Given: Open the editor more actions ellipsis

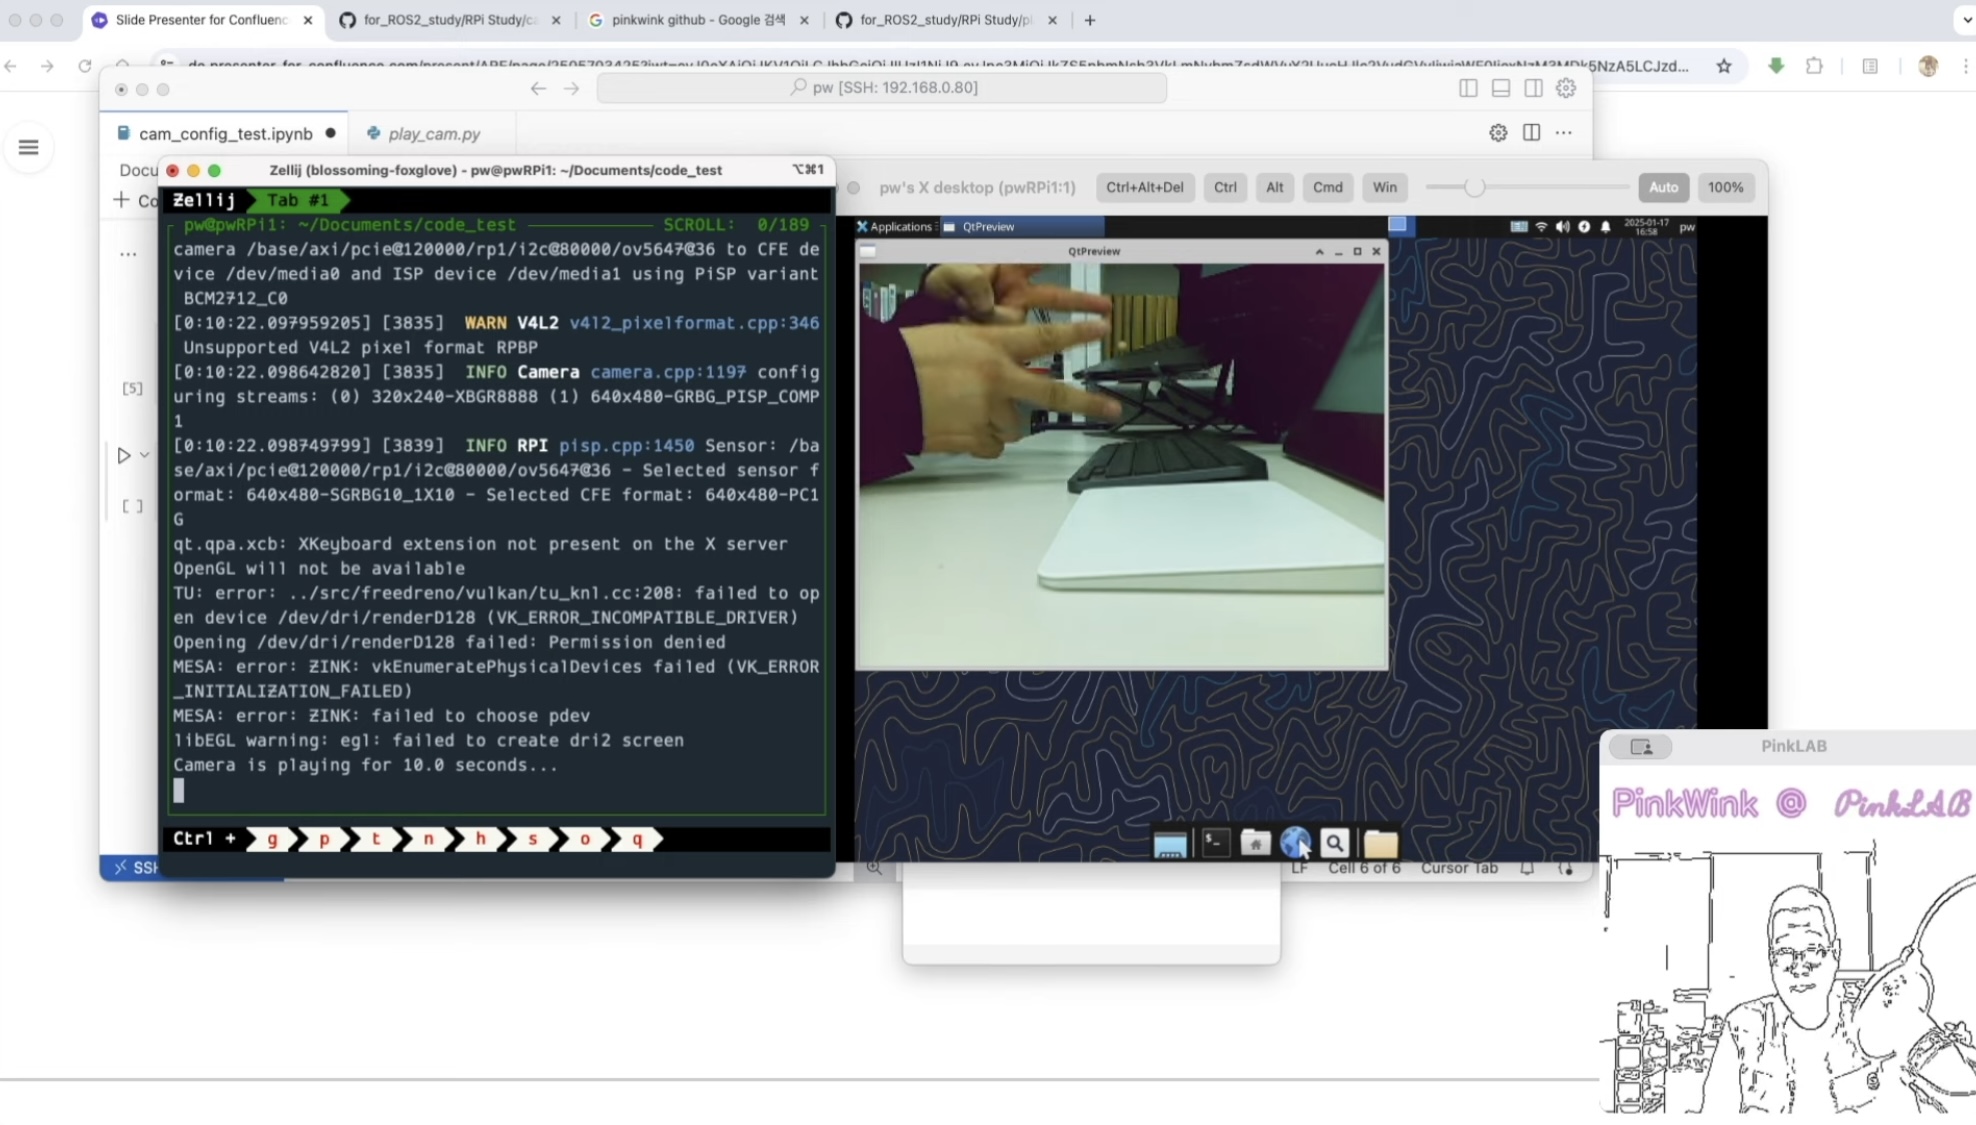Looking at the screenshot, I should [1564, 133].
